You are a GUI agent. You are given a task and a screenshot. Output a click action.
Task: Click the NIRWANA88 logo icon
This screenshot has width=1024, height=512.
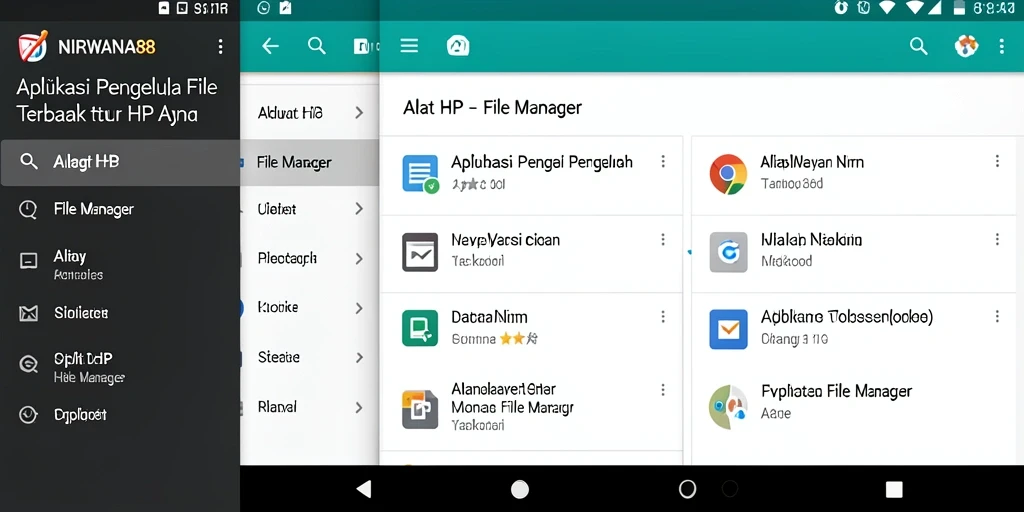[x=32, y=46]
